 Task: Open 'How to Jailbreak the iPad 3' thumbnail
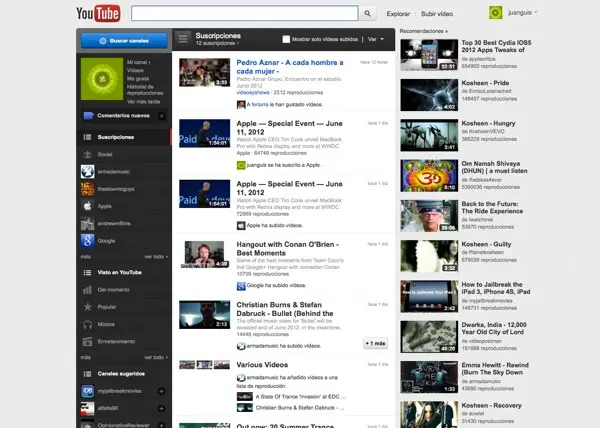[429, 296]
